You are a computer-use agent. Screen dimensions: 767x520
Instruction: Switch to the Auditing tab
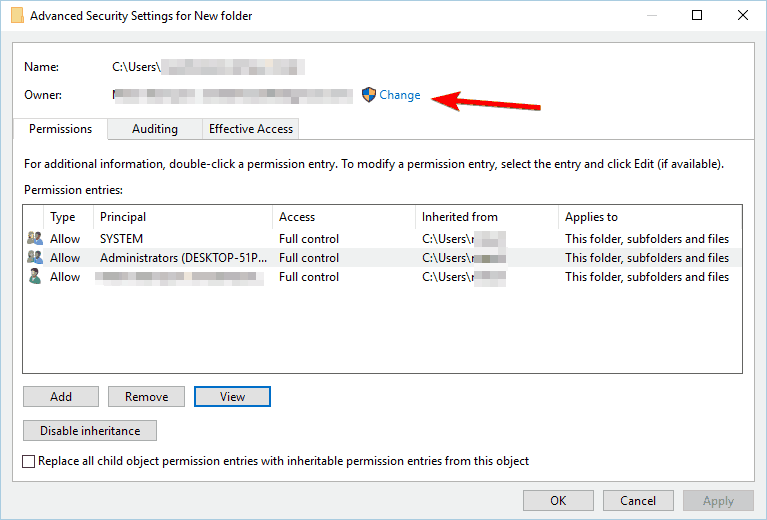[154, 129]
